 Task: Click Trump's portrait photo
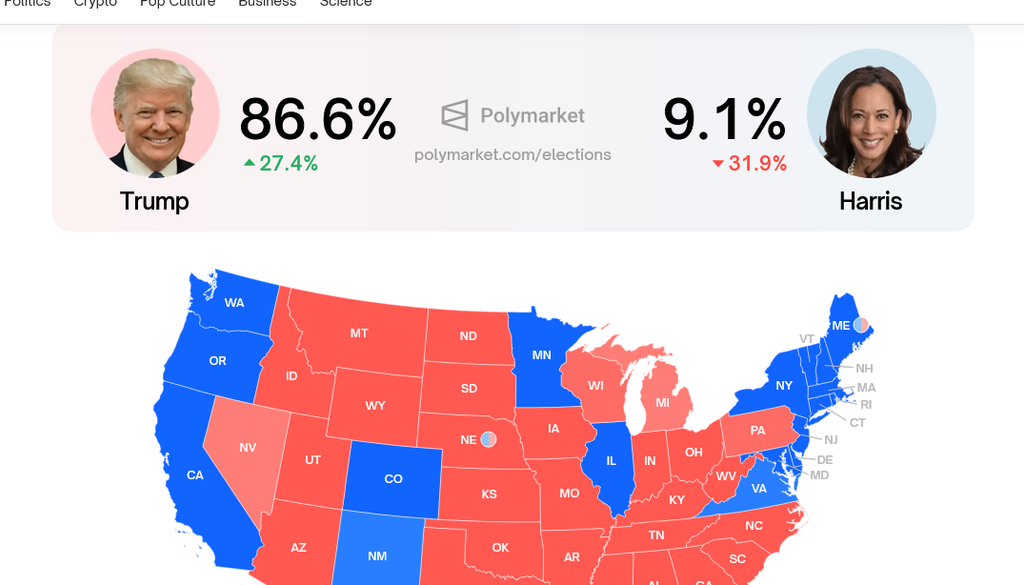(x=155, y=113)
